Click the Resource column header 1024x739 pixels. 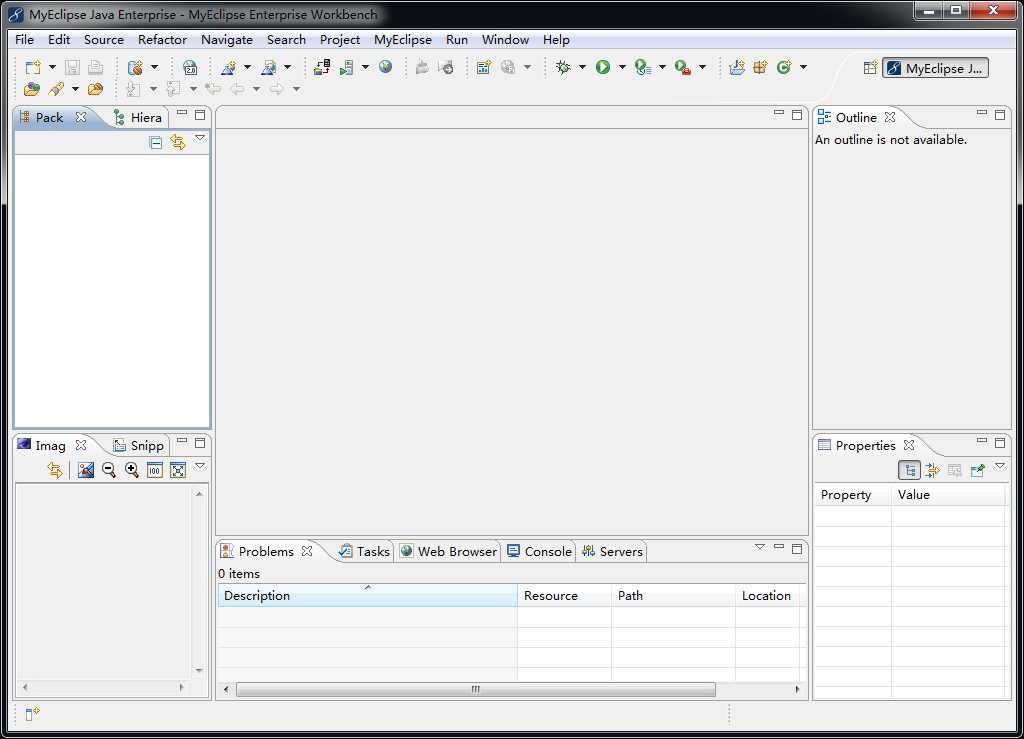click(564, 595)
